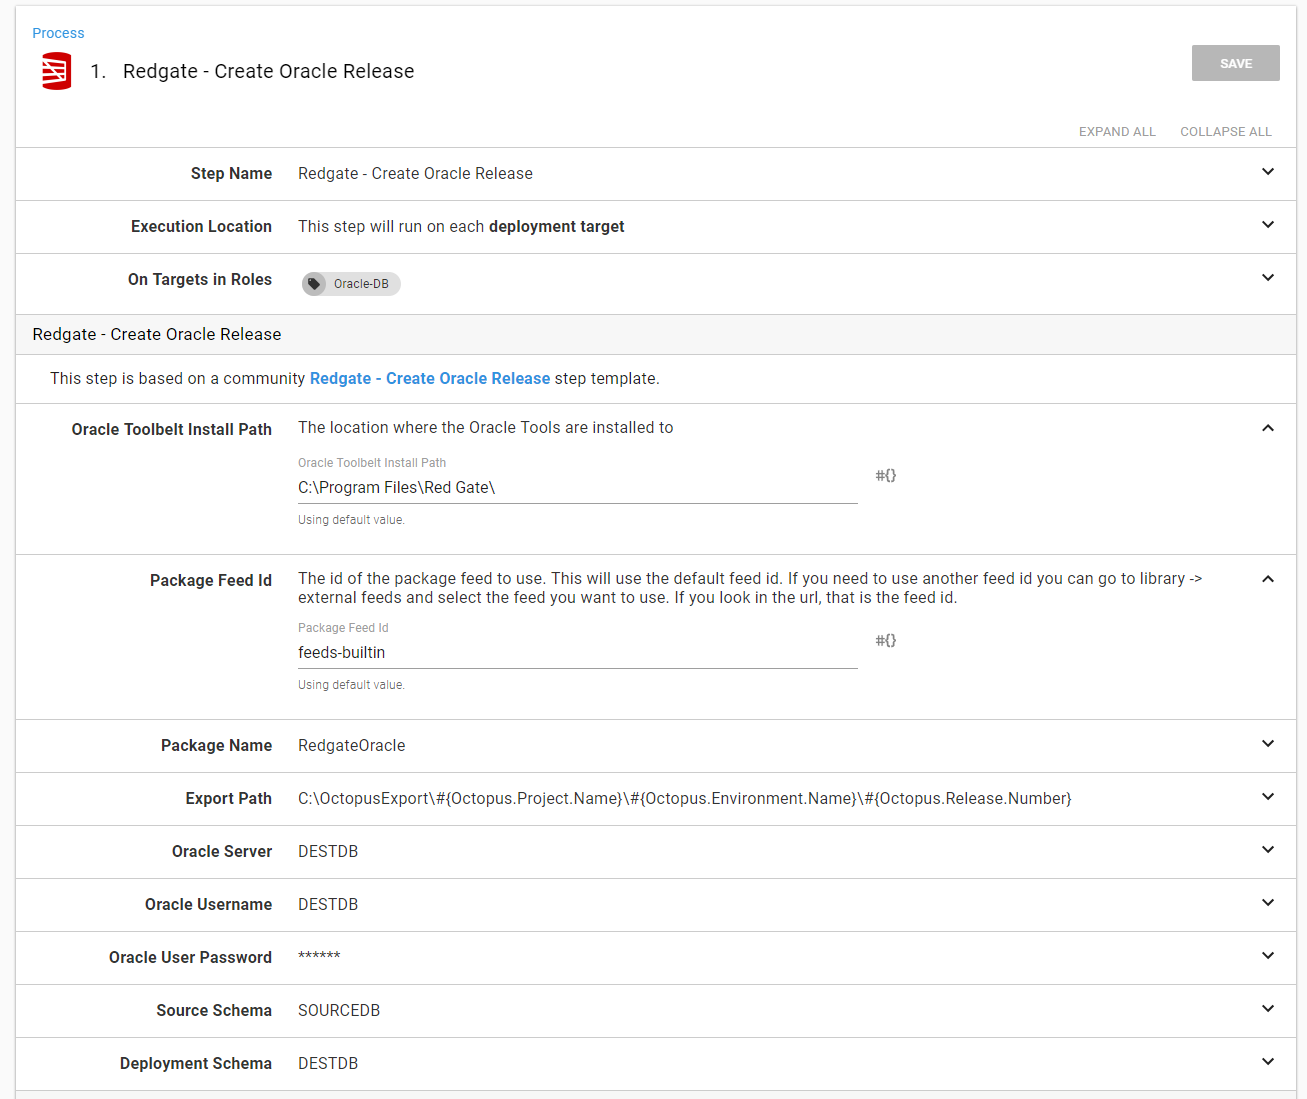Expand the Export Path row
The image size is (1307, 1099).
click(x=1267, y=797)
